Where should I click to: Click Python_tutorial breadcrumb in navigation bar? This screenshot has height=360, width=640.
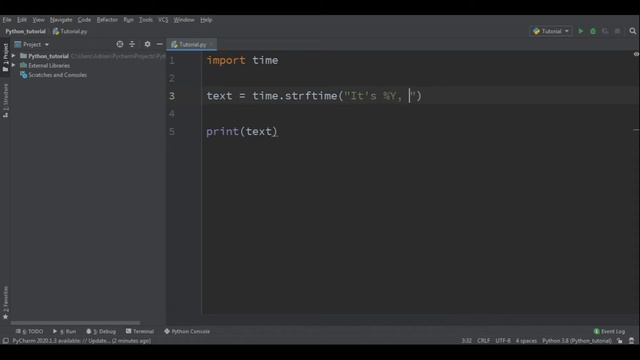click(x=25, y=31)
